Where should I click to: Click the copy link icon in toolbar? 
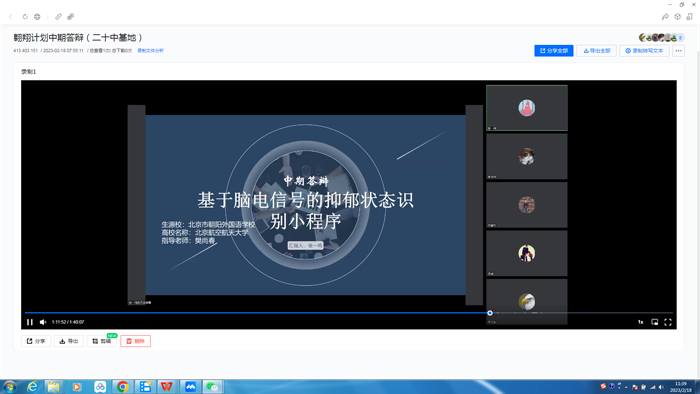(58, 17)
